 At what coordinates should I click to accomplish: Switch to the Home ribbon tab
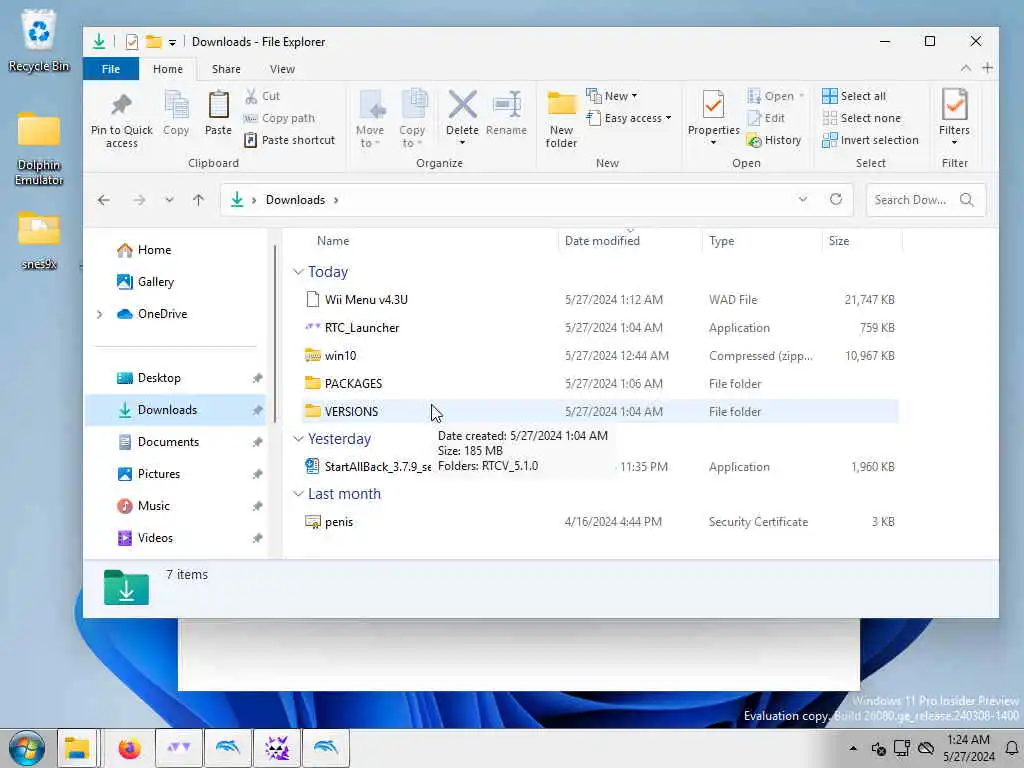[x=168, y=69]
